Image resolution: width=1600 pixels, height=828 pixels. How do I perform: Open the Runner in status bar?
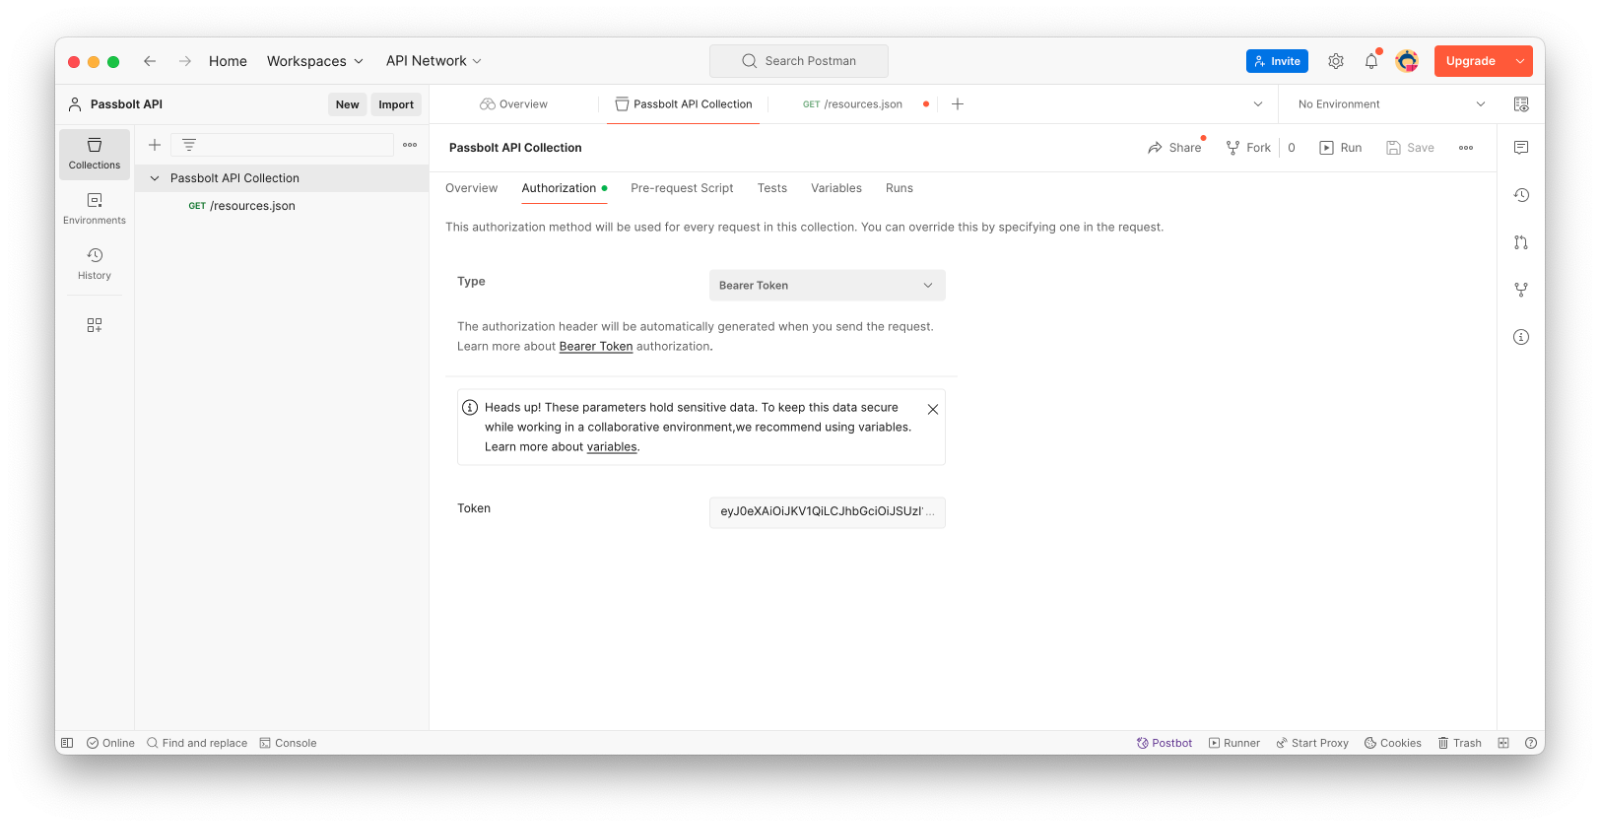click(1234, 743)
